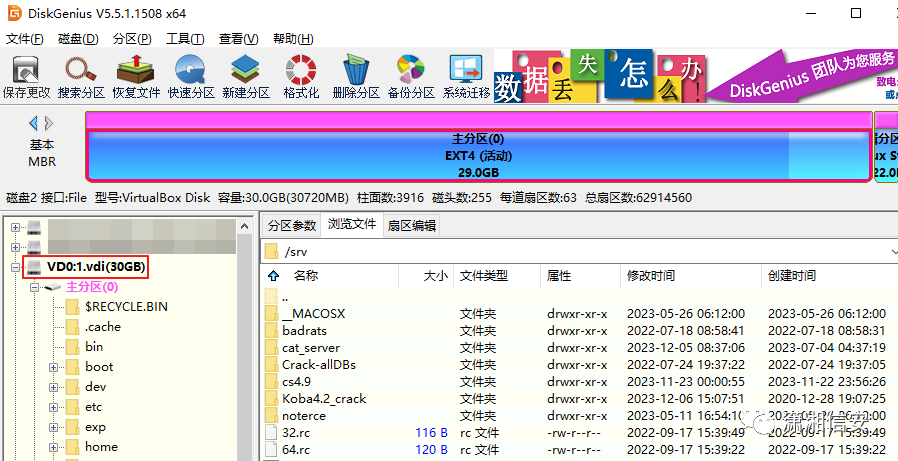Click the up-directory arrow in file list header

[273, 276]
